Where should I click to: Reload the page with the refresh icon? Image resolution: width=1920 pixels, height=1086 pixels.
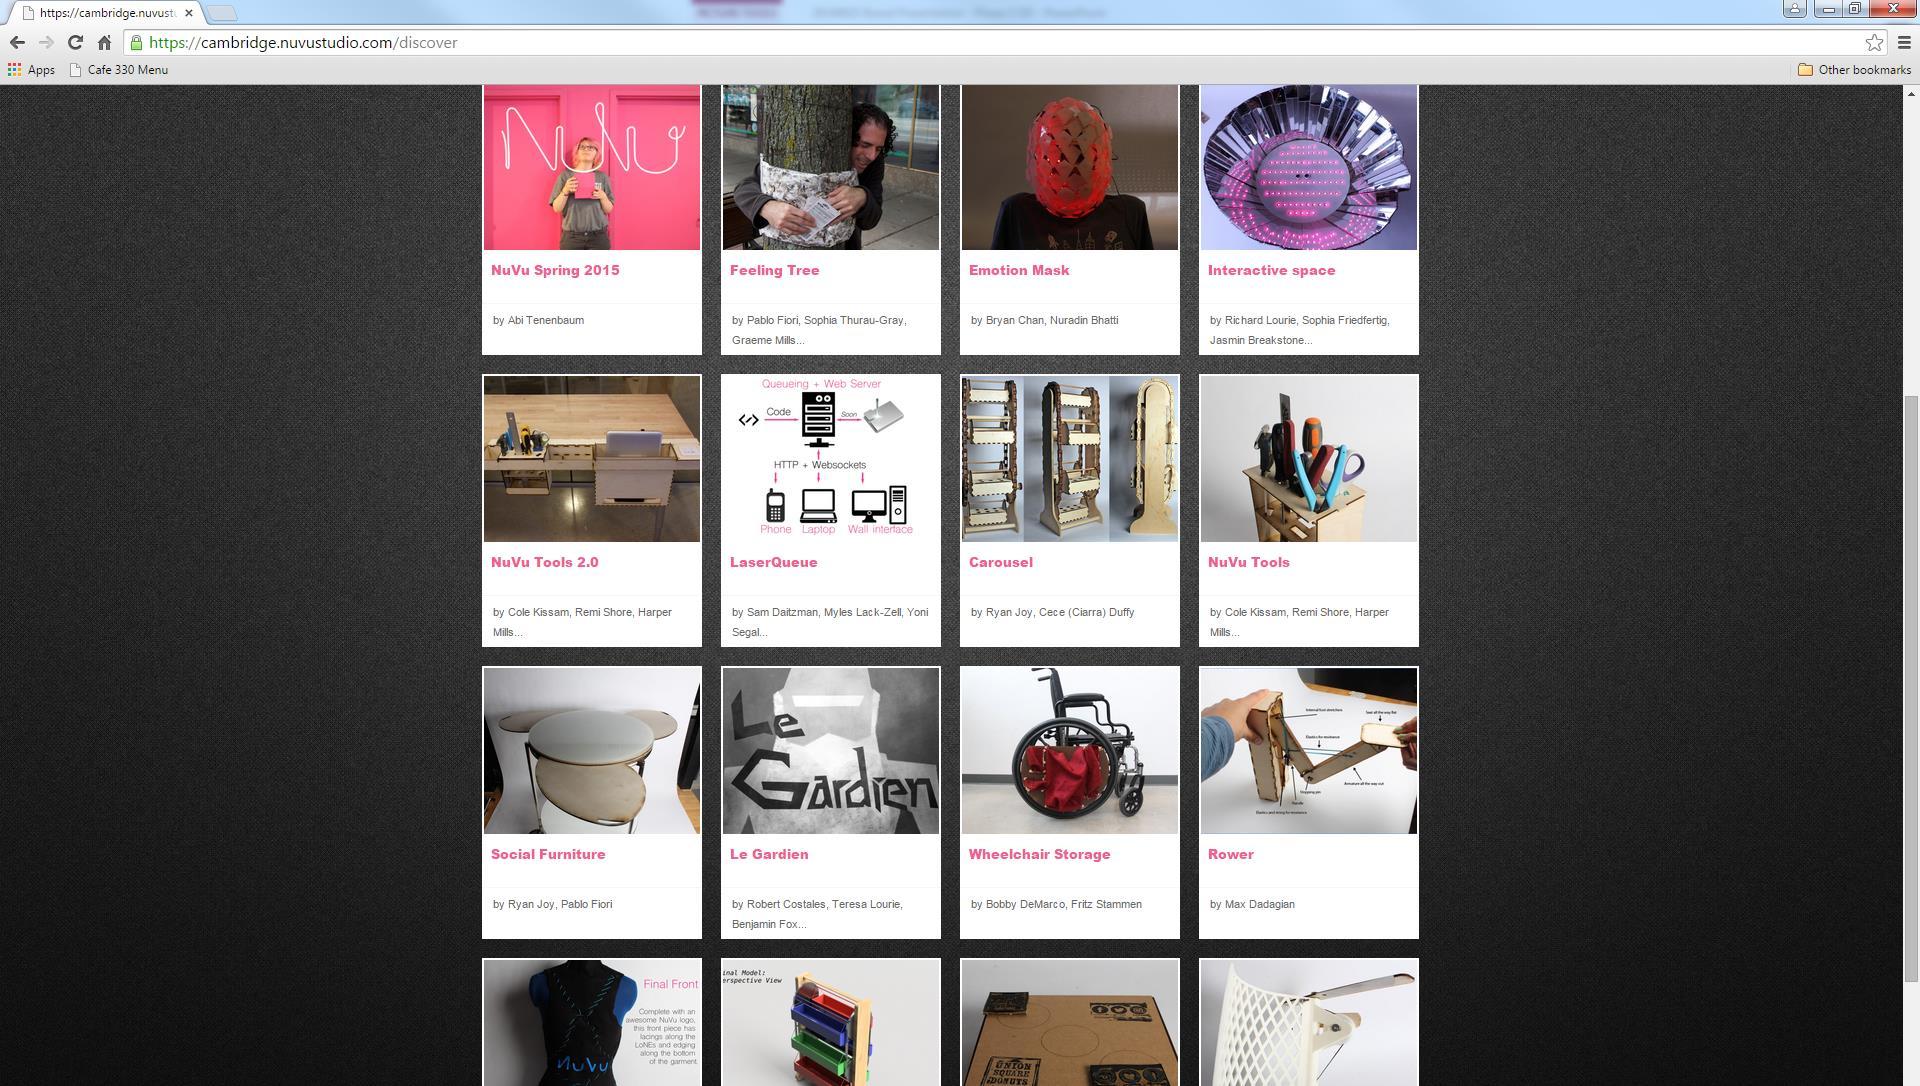tap(75, 43)
